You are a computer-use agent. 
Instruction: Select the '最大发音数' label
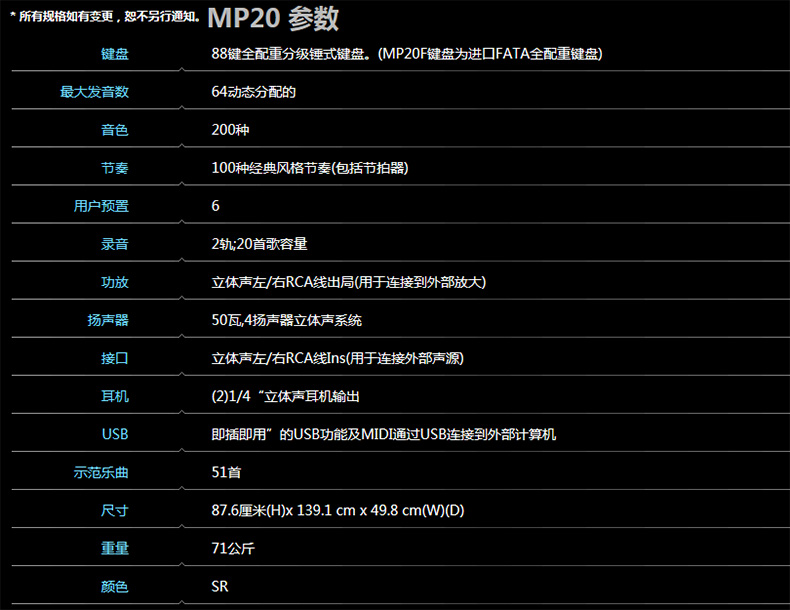pos(95,92)
